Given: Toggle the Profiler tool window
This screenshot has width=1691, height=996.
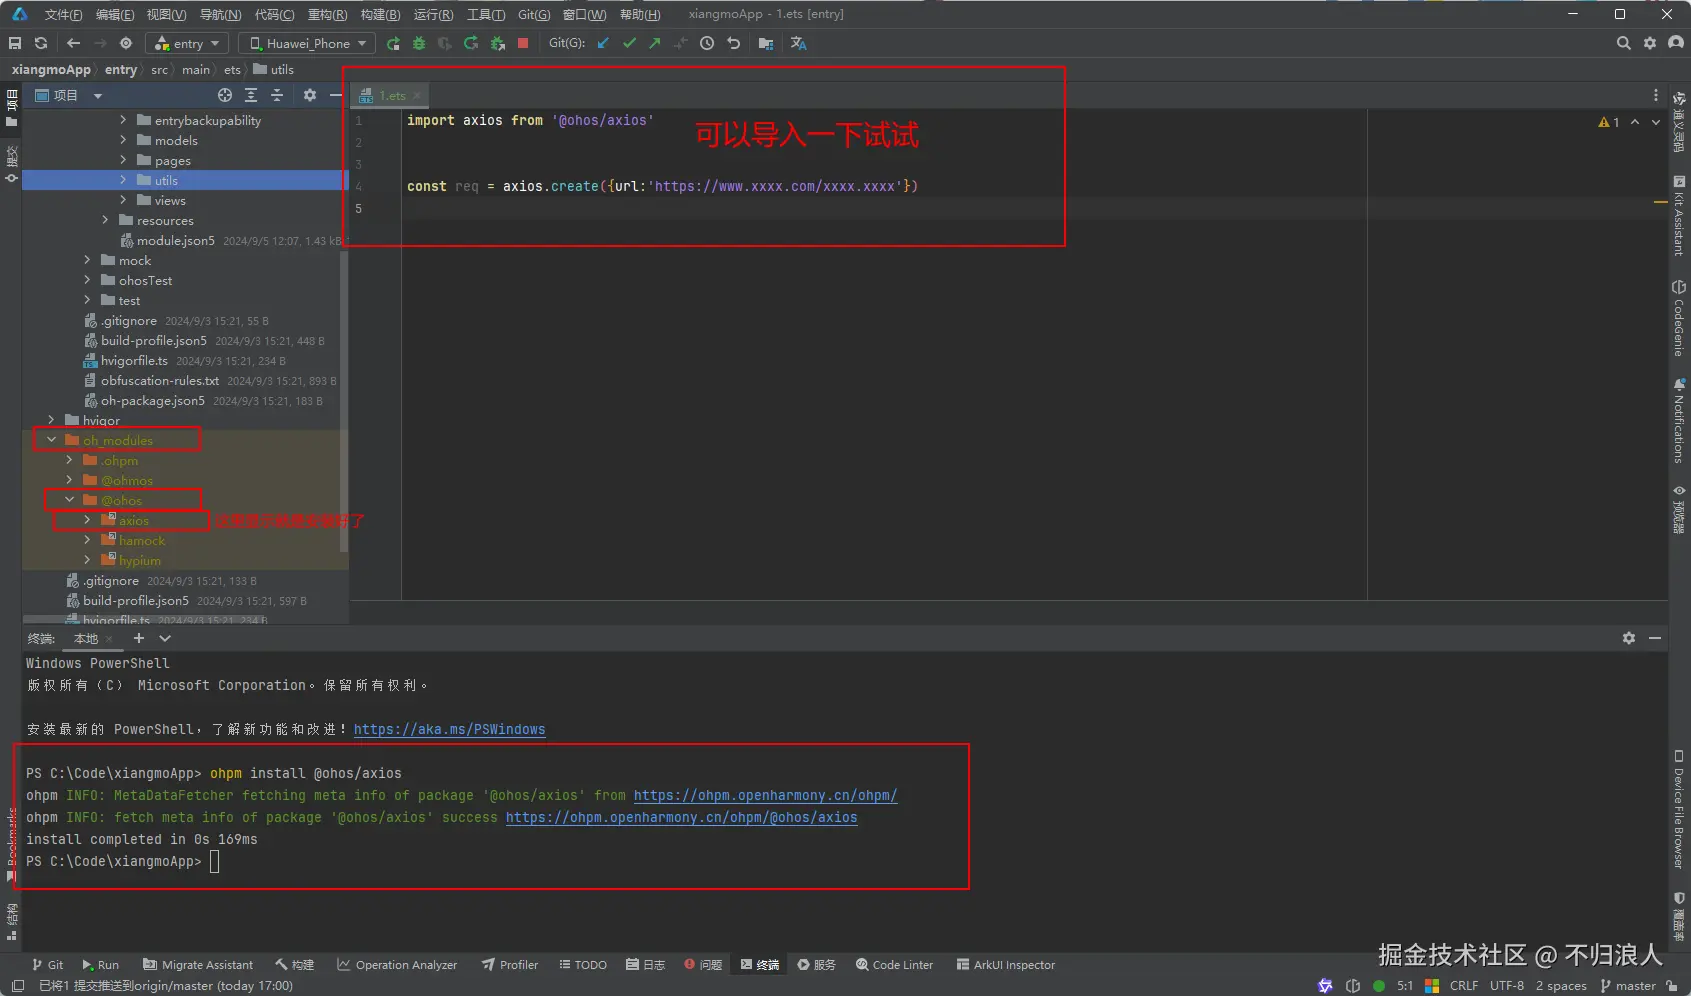Looking at the screenshot, I should pyautogui.click(x=510, y=965).
